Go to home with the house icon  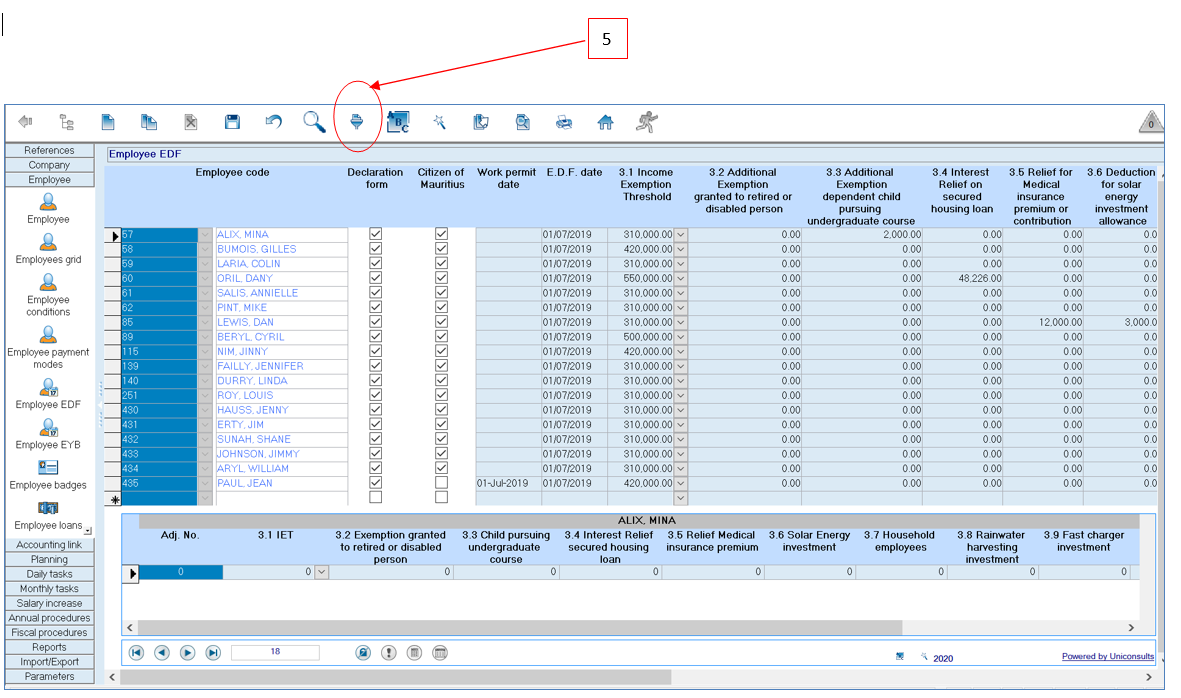[605, 121]
